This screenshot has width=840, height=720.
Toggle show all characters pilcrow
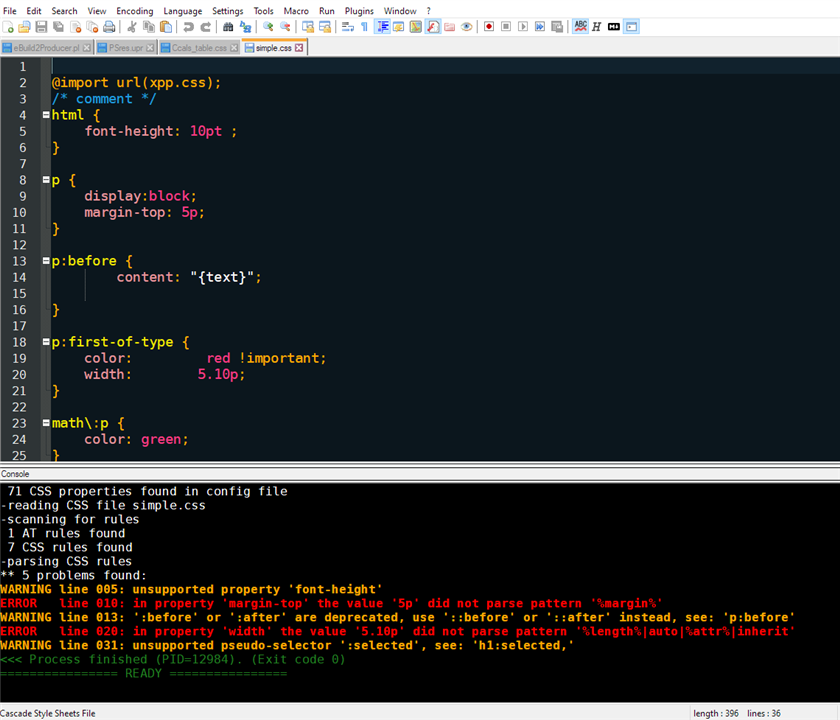(x=365, y=27)
